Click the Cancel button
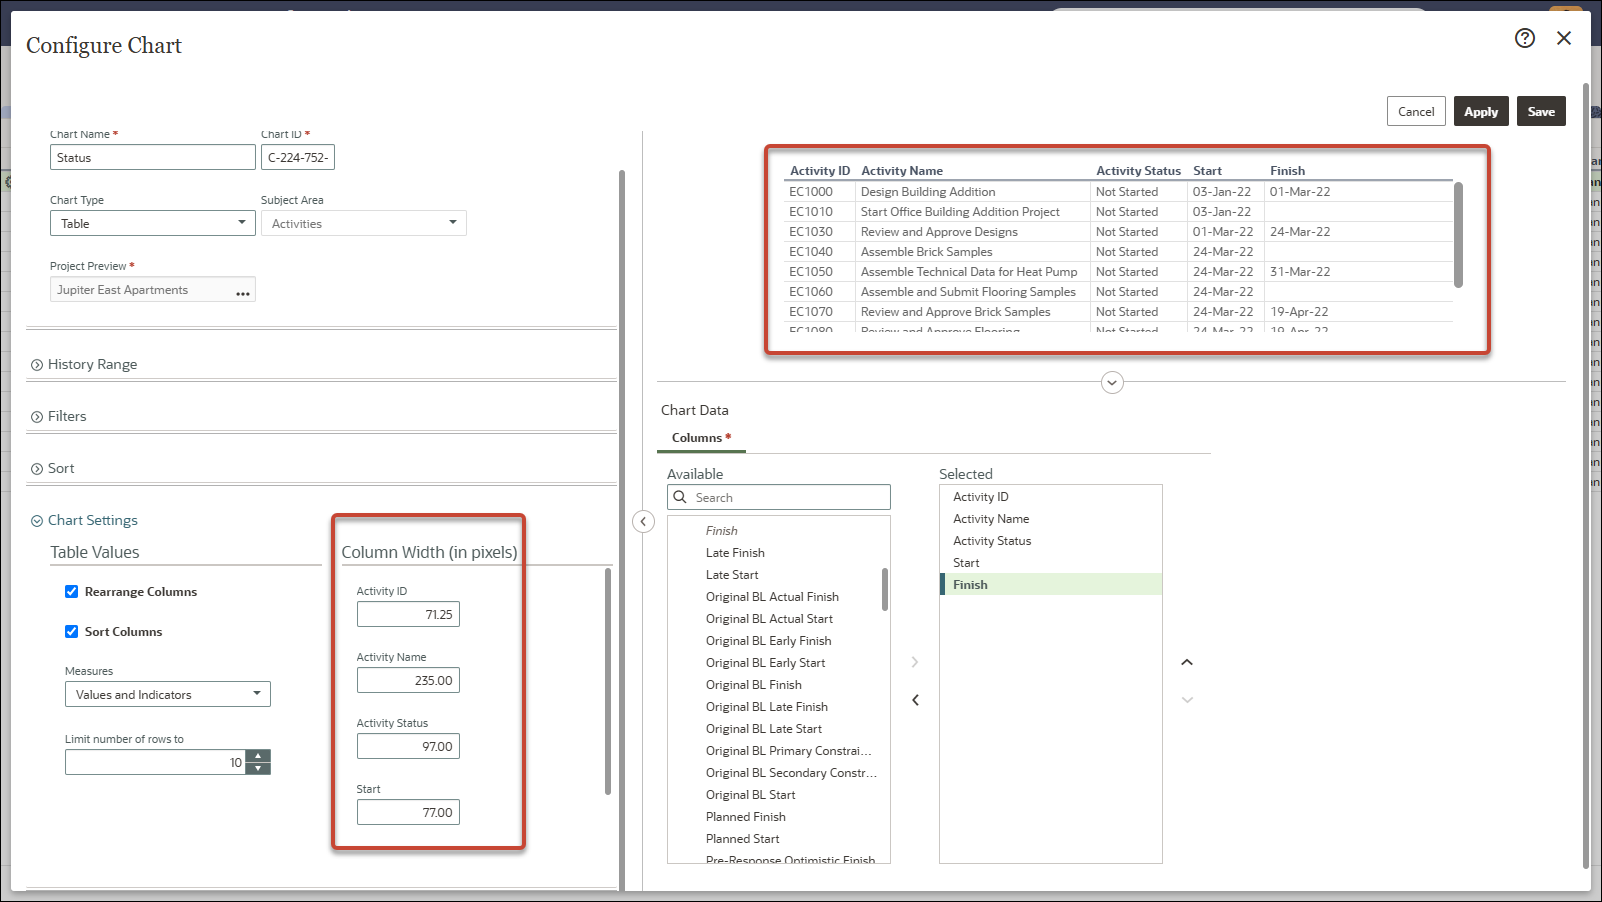This screenshot has width=1602, height=902. pyautogui.click(x=1416, y=111)
